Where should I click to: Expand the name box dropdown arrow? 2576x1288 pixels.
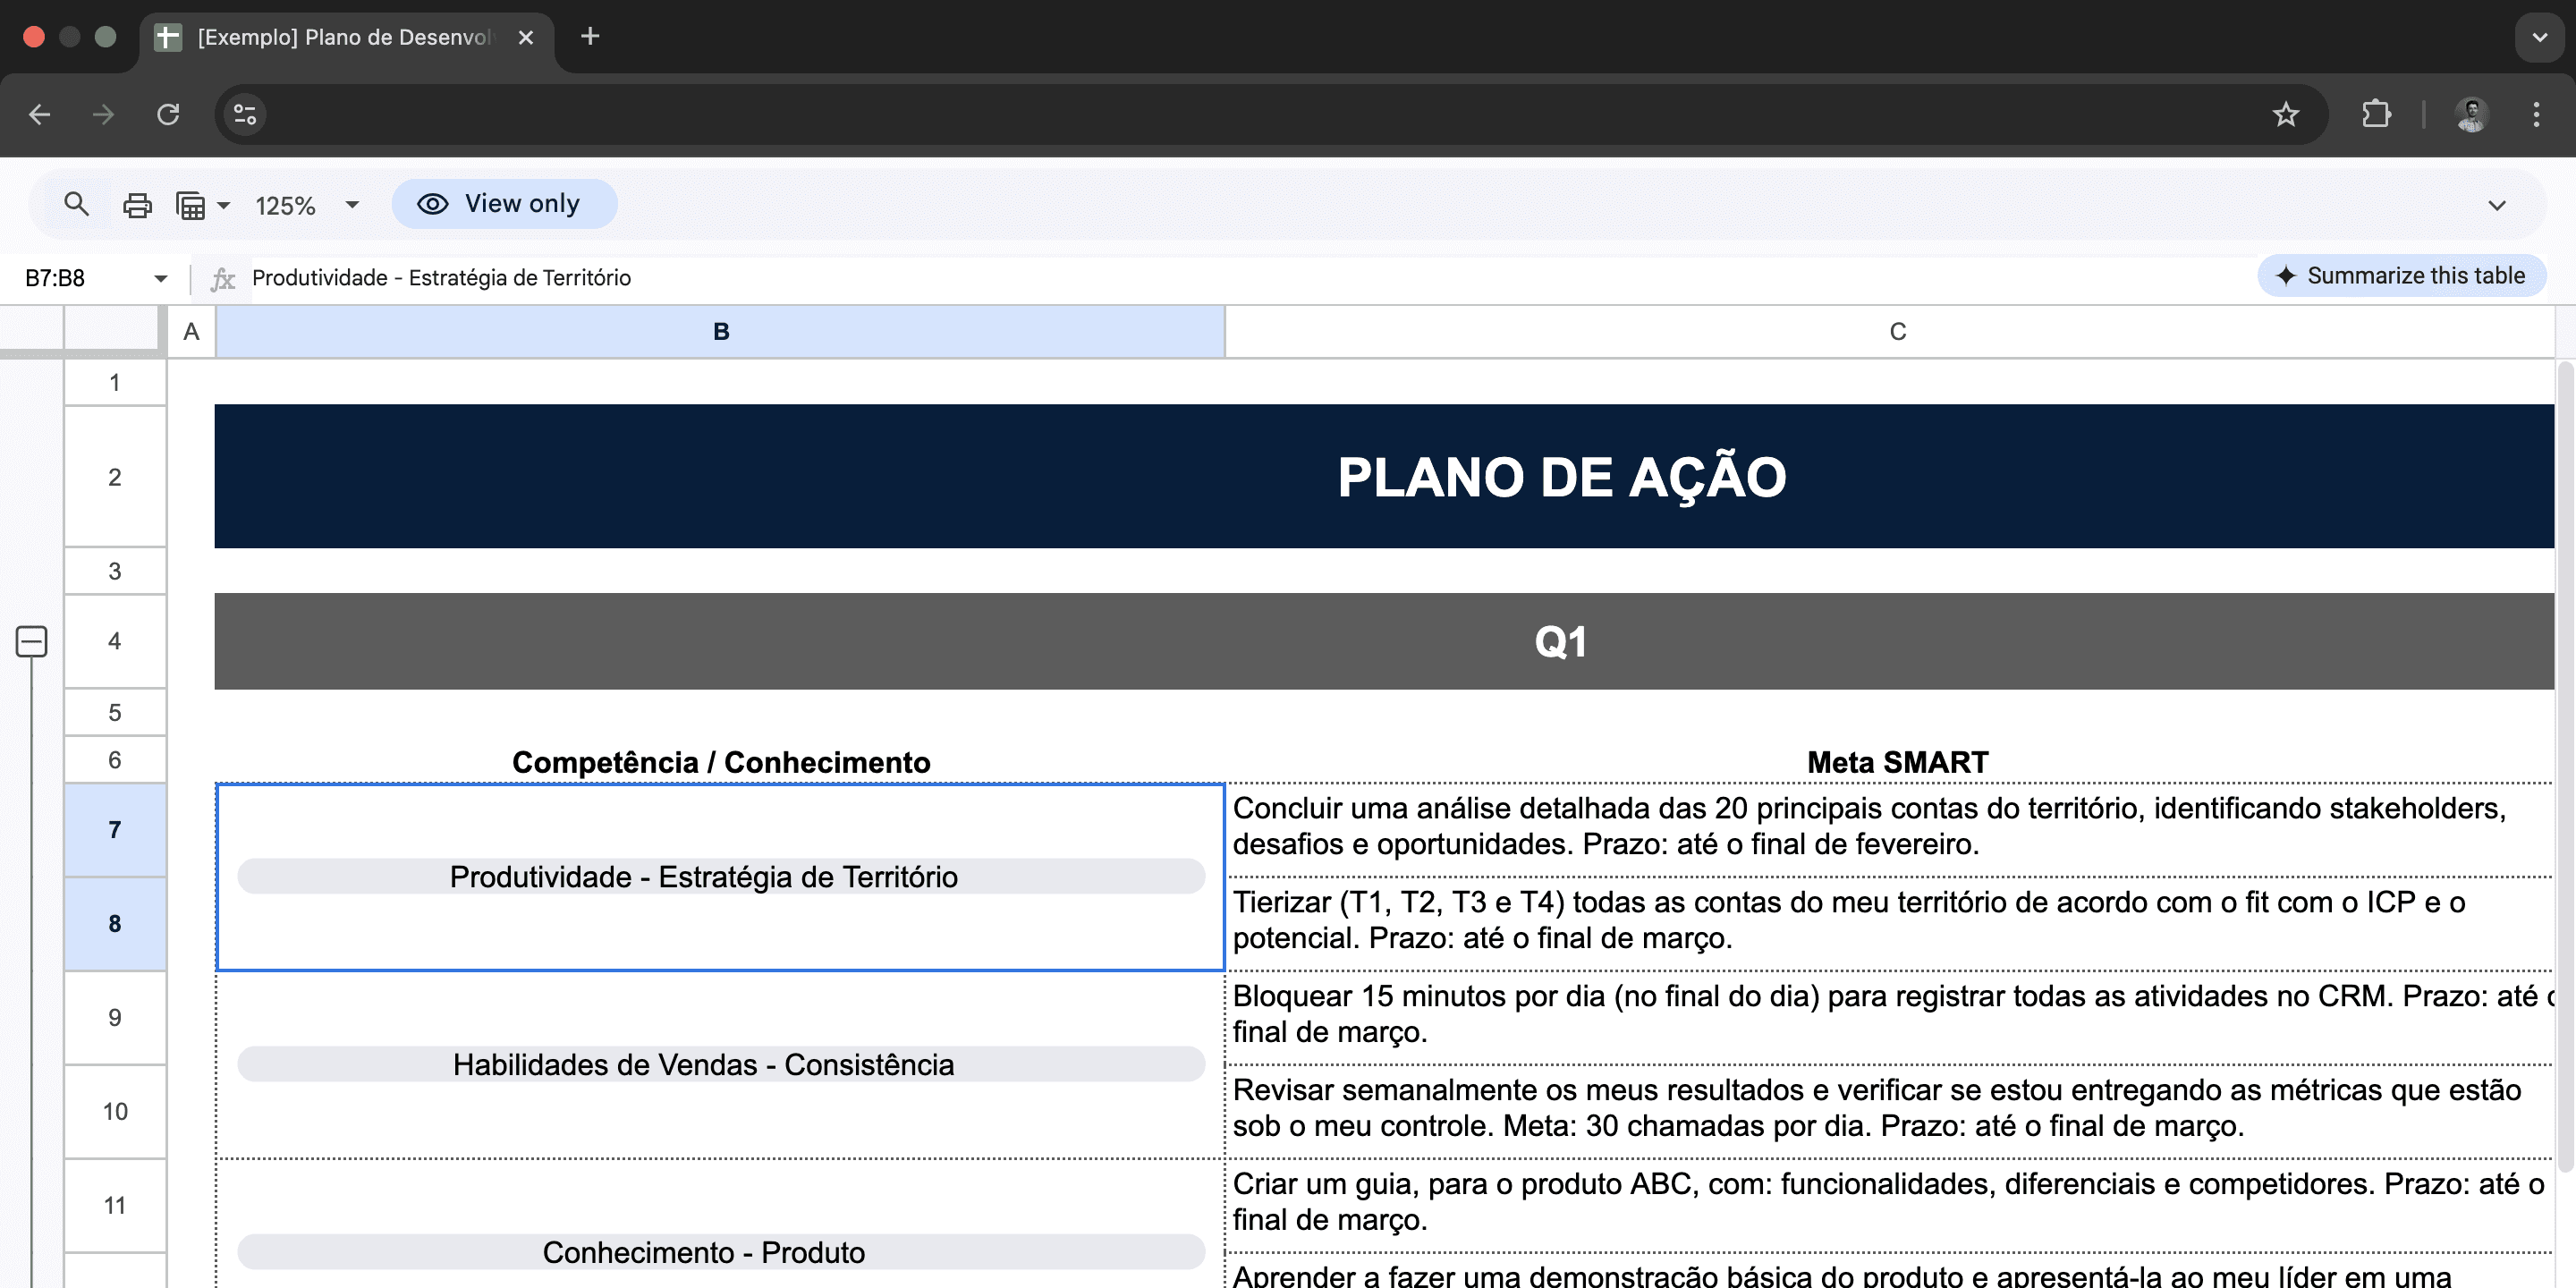160,278
